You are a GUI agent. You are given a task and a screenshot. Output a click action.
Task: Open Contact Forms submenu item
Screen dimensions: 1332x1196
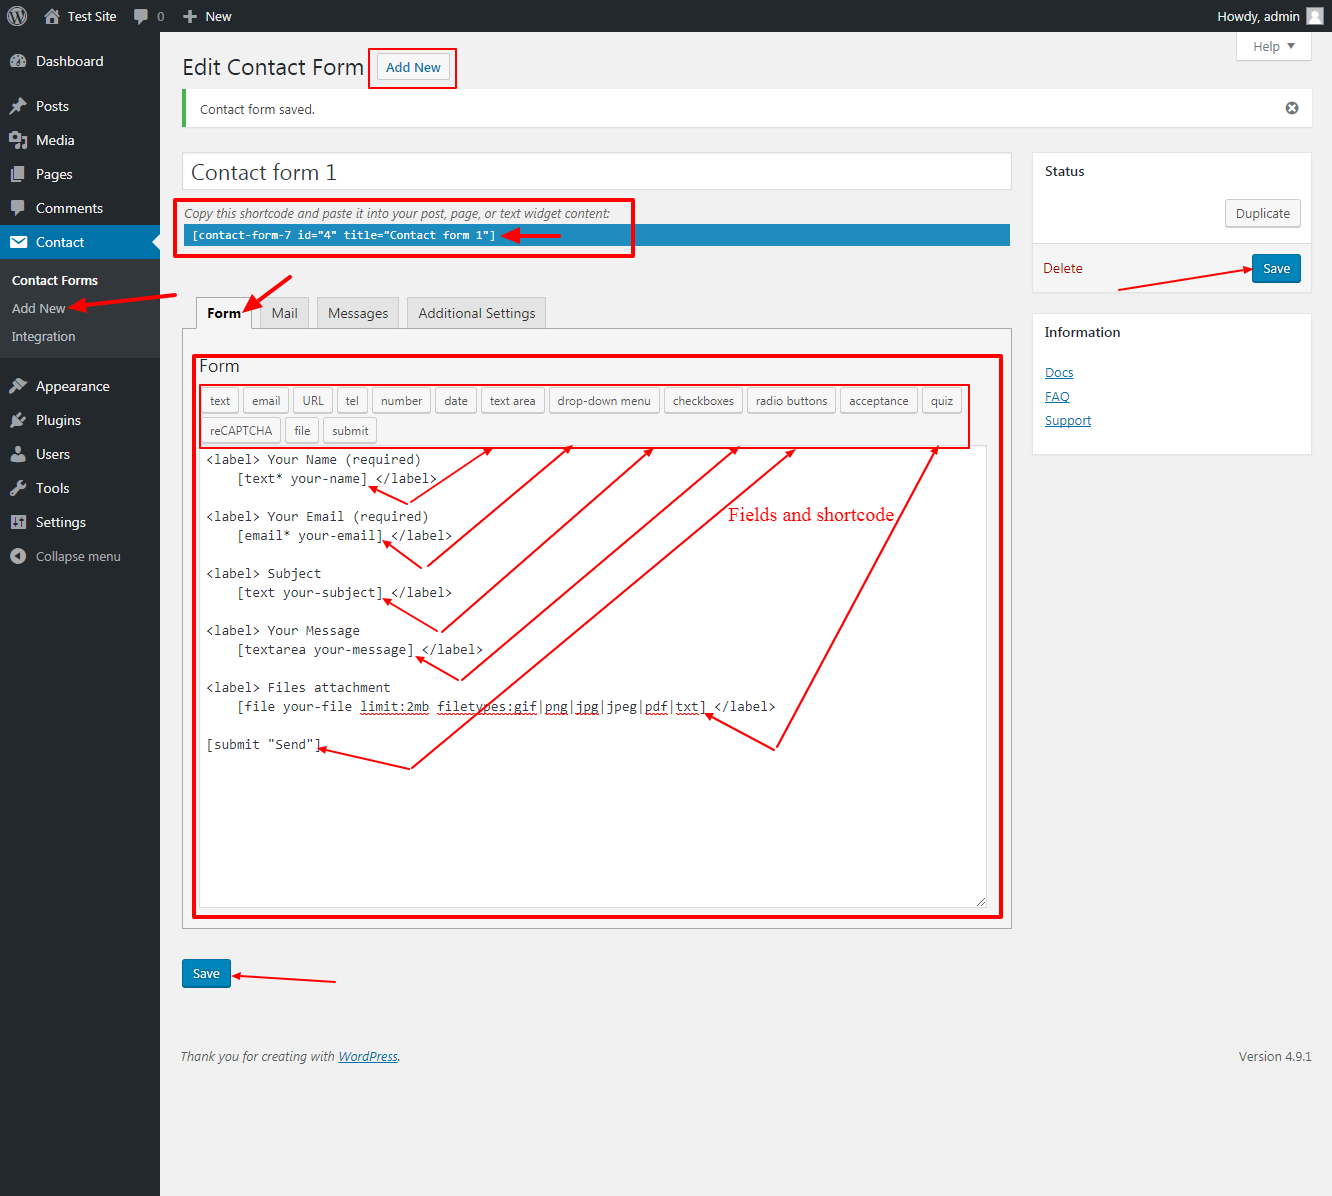pos(55,280)
